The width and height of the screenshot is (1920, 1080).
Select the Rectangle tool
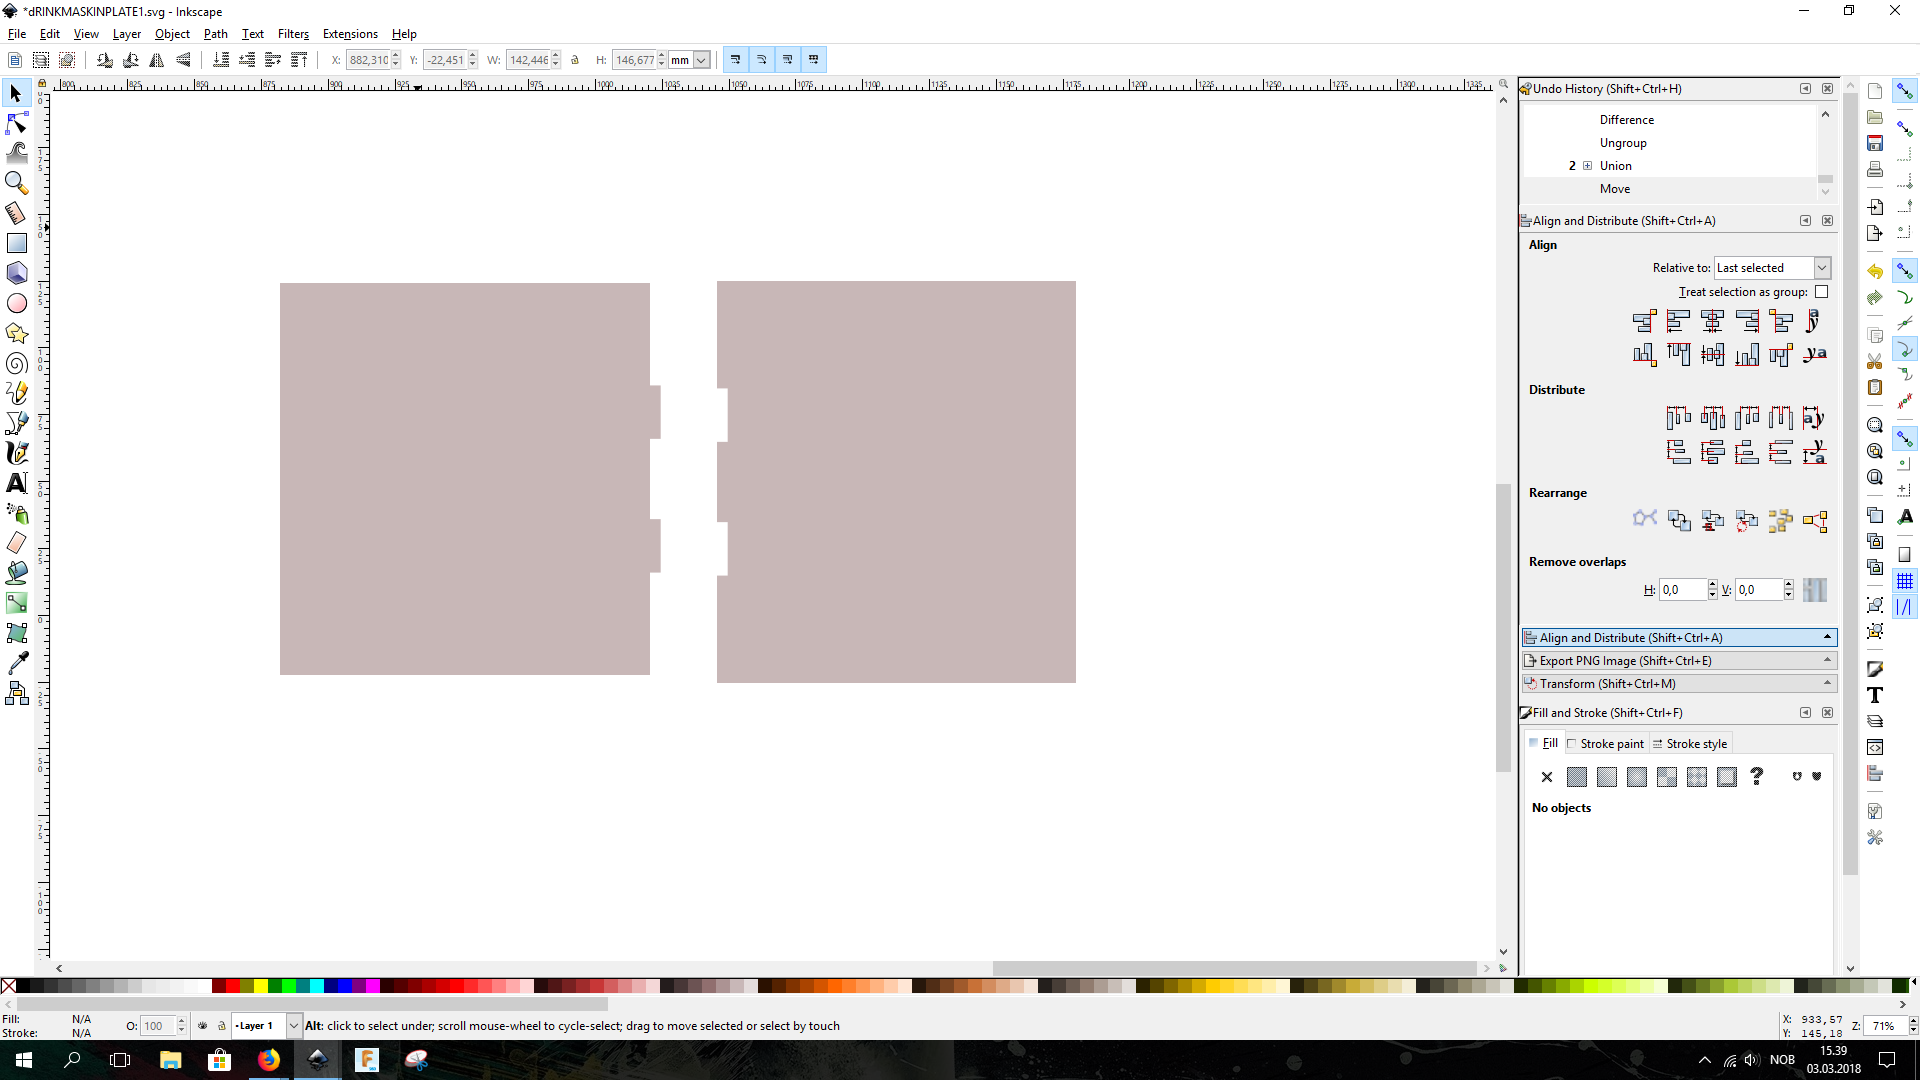click(17, 243)
